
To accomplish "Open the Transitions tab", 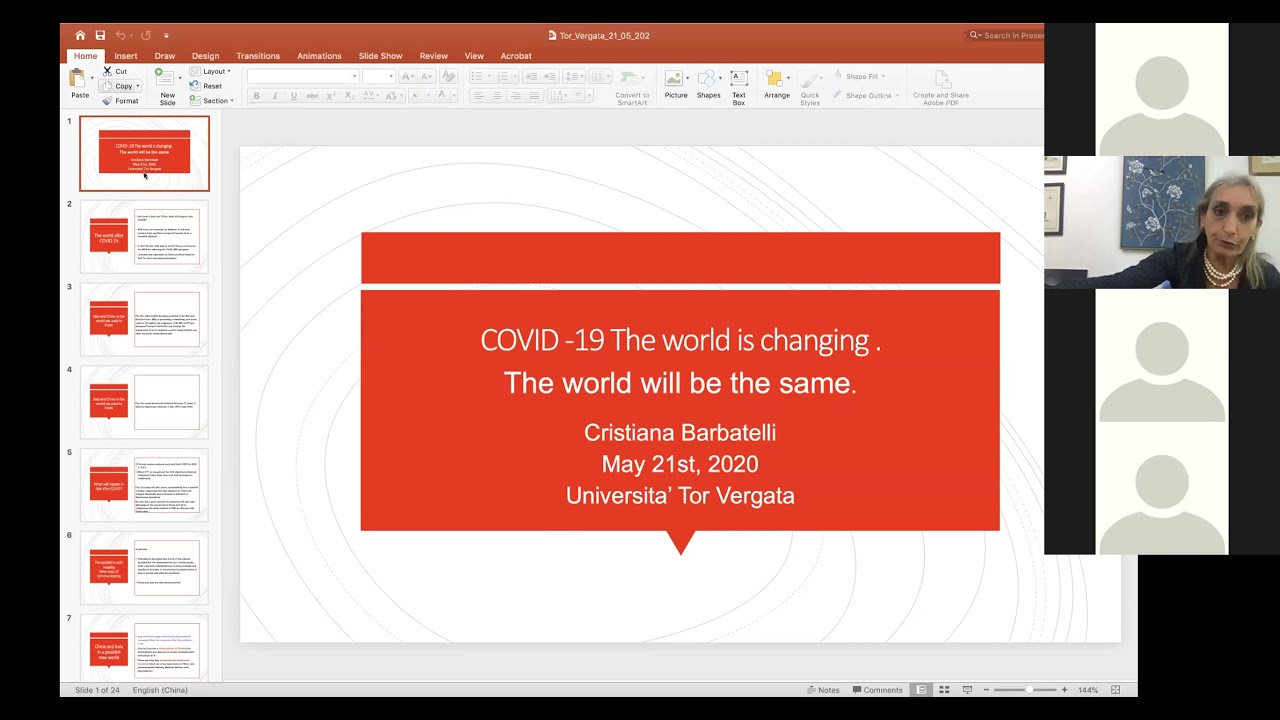I will coord(258,56).
